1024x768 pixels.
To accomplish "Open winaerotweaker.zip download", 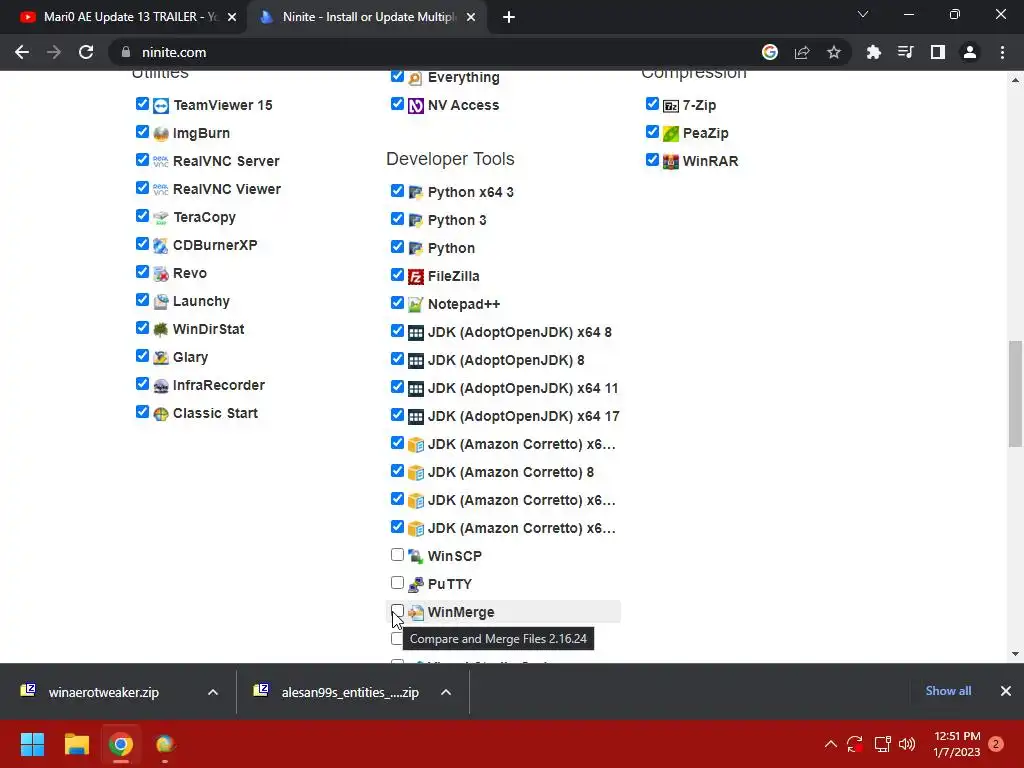I will (104, 692).
